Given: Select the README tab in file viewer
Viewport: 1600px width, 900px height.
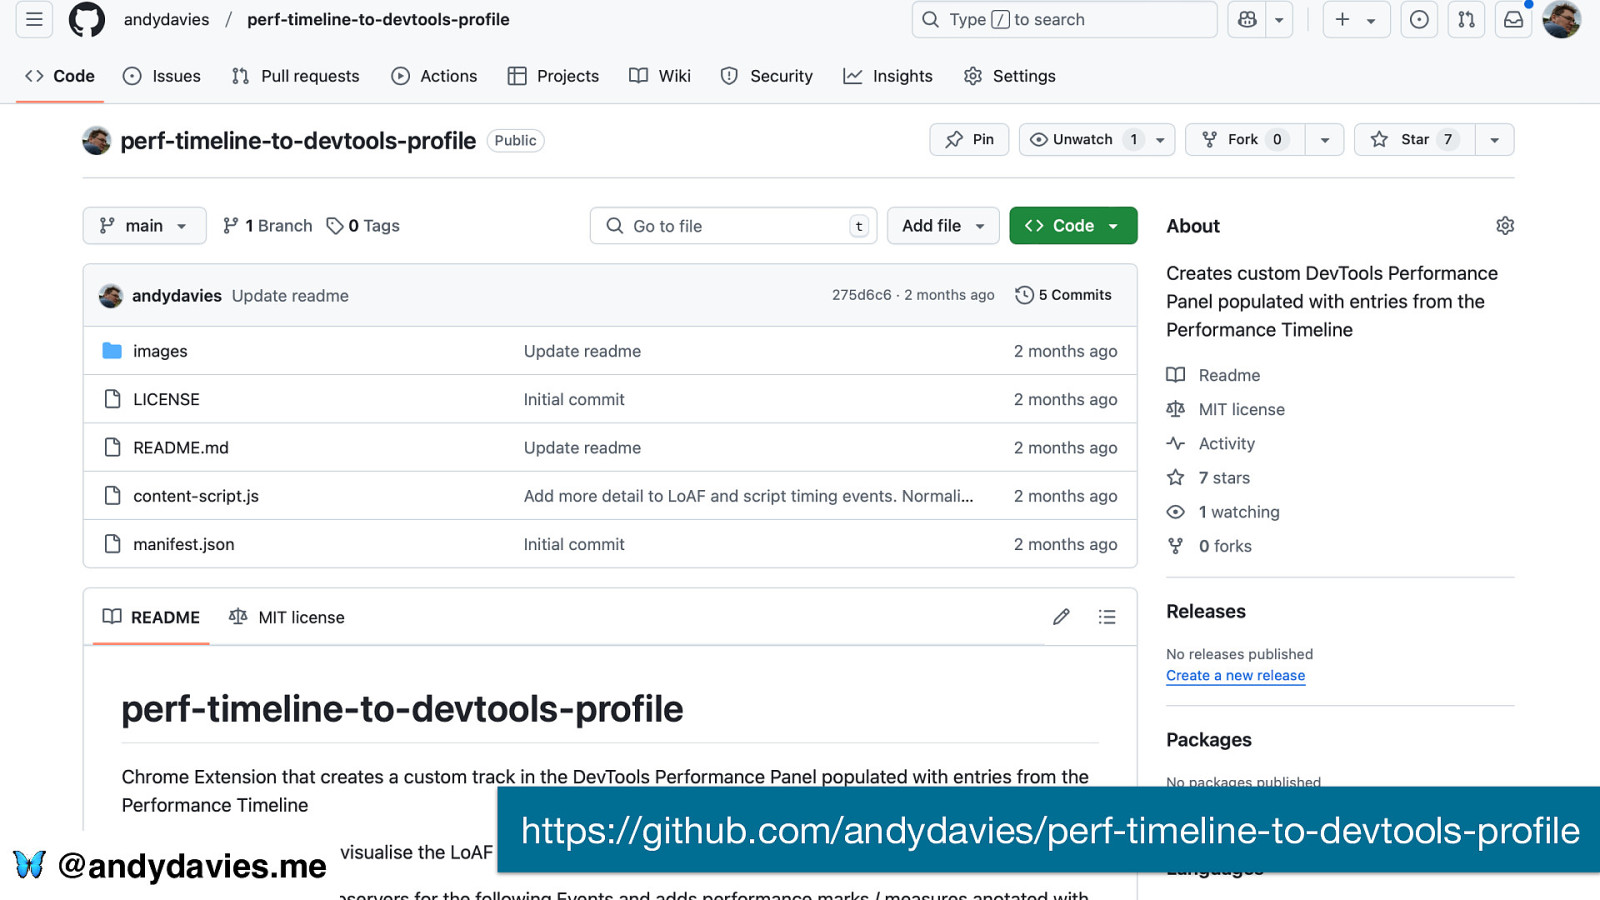Looking at the screenshot, I should click(x=151, y=617).
